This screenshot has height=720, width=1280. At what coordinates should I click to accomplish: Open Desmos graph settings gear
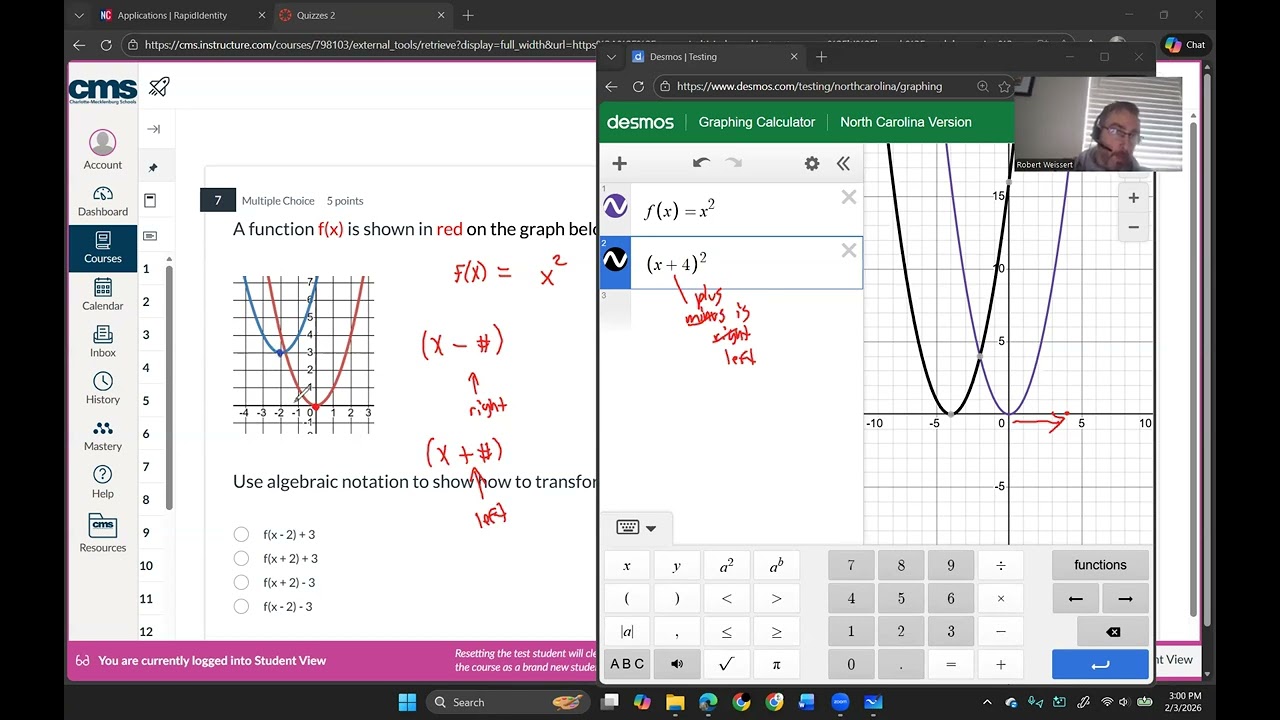812,163
